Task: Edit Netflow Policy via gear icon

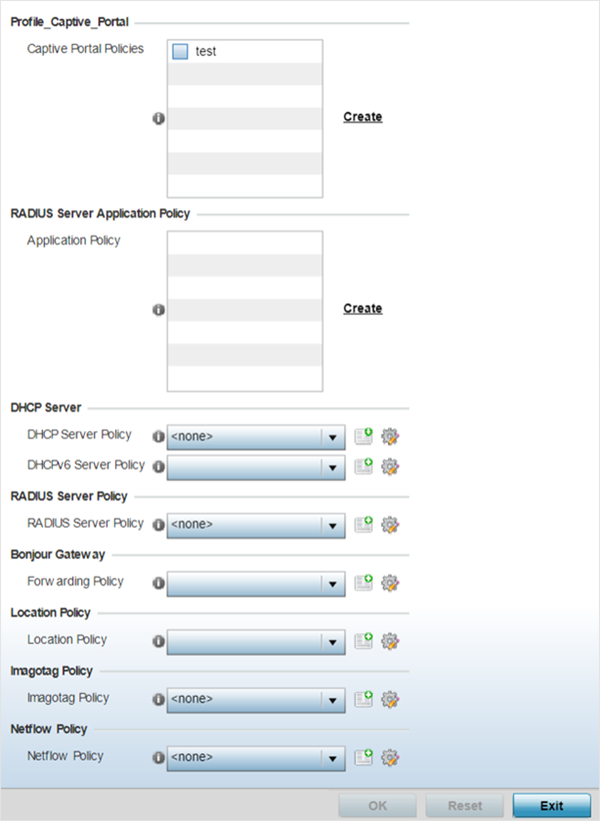Action: [390, 758]
